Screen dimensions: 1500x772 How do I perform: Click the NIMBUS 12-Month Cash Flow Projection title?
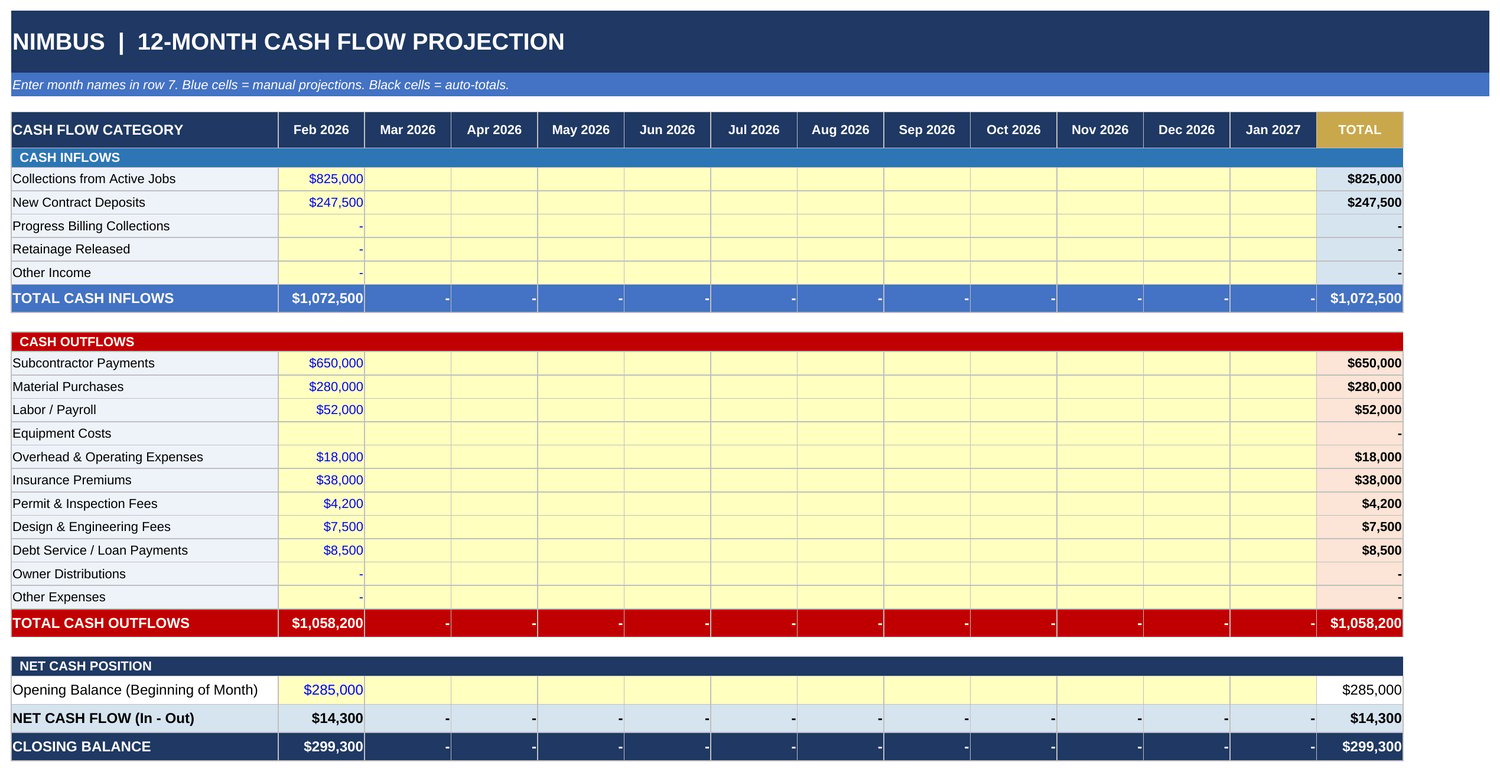point(288,42)
